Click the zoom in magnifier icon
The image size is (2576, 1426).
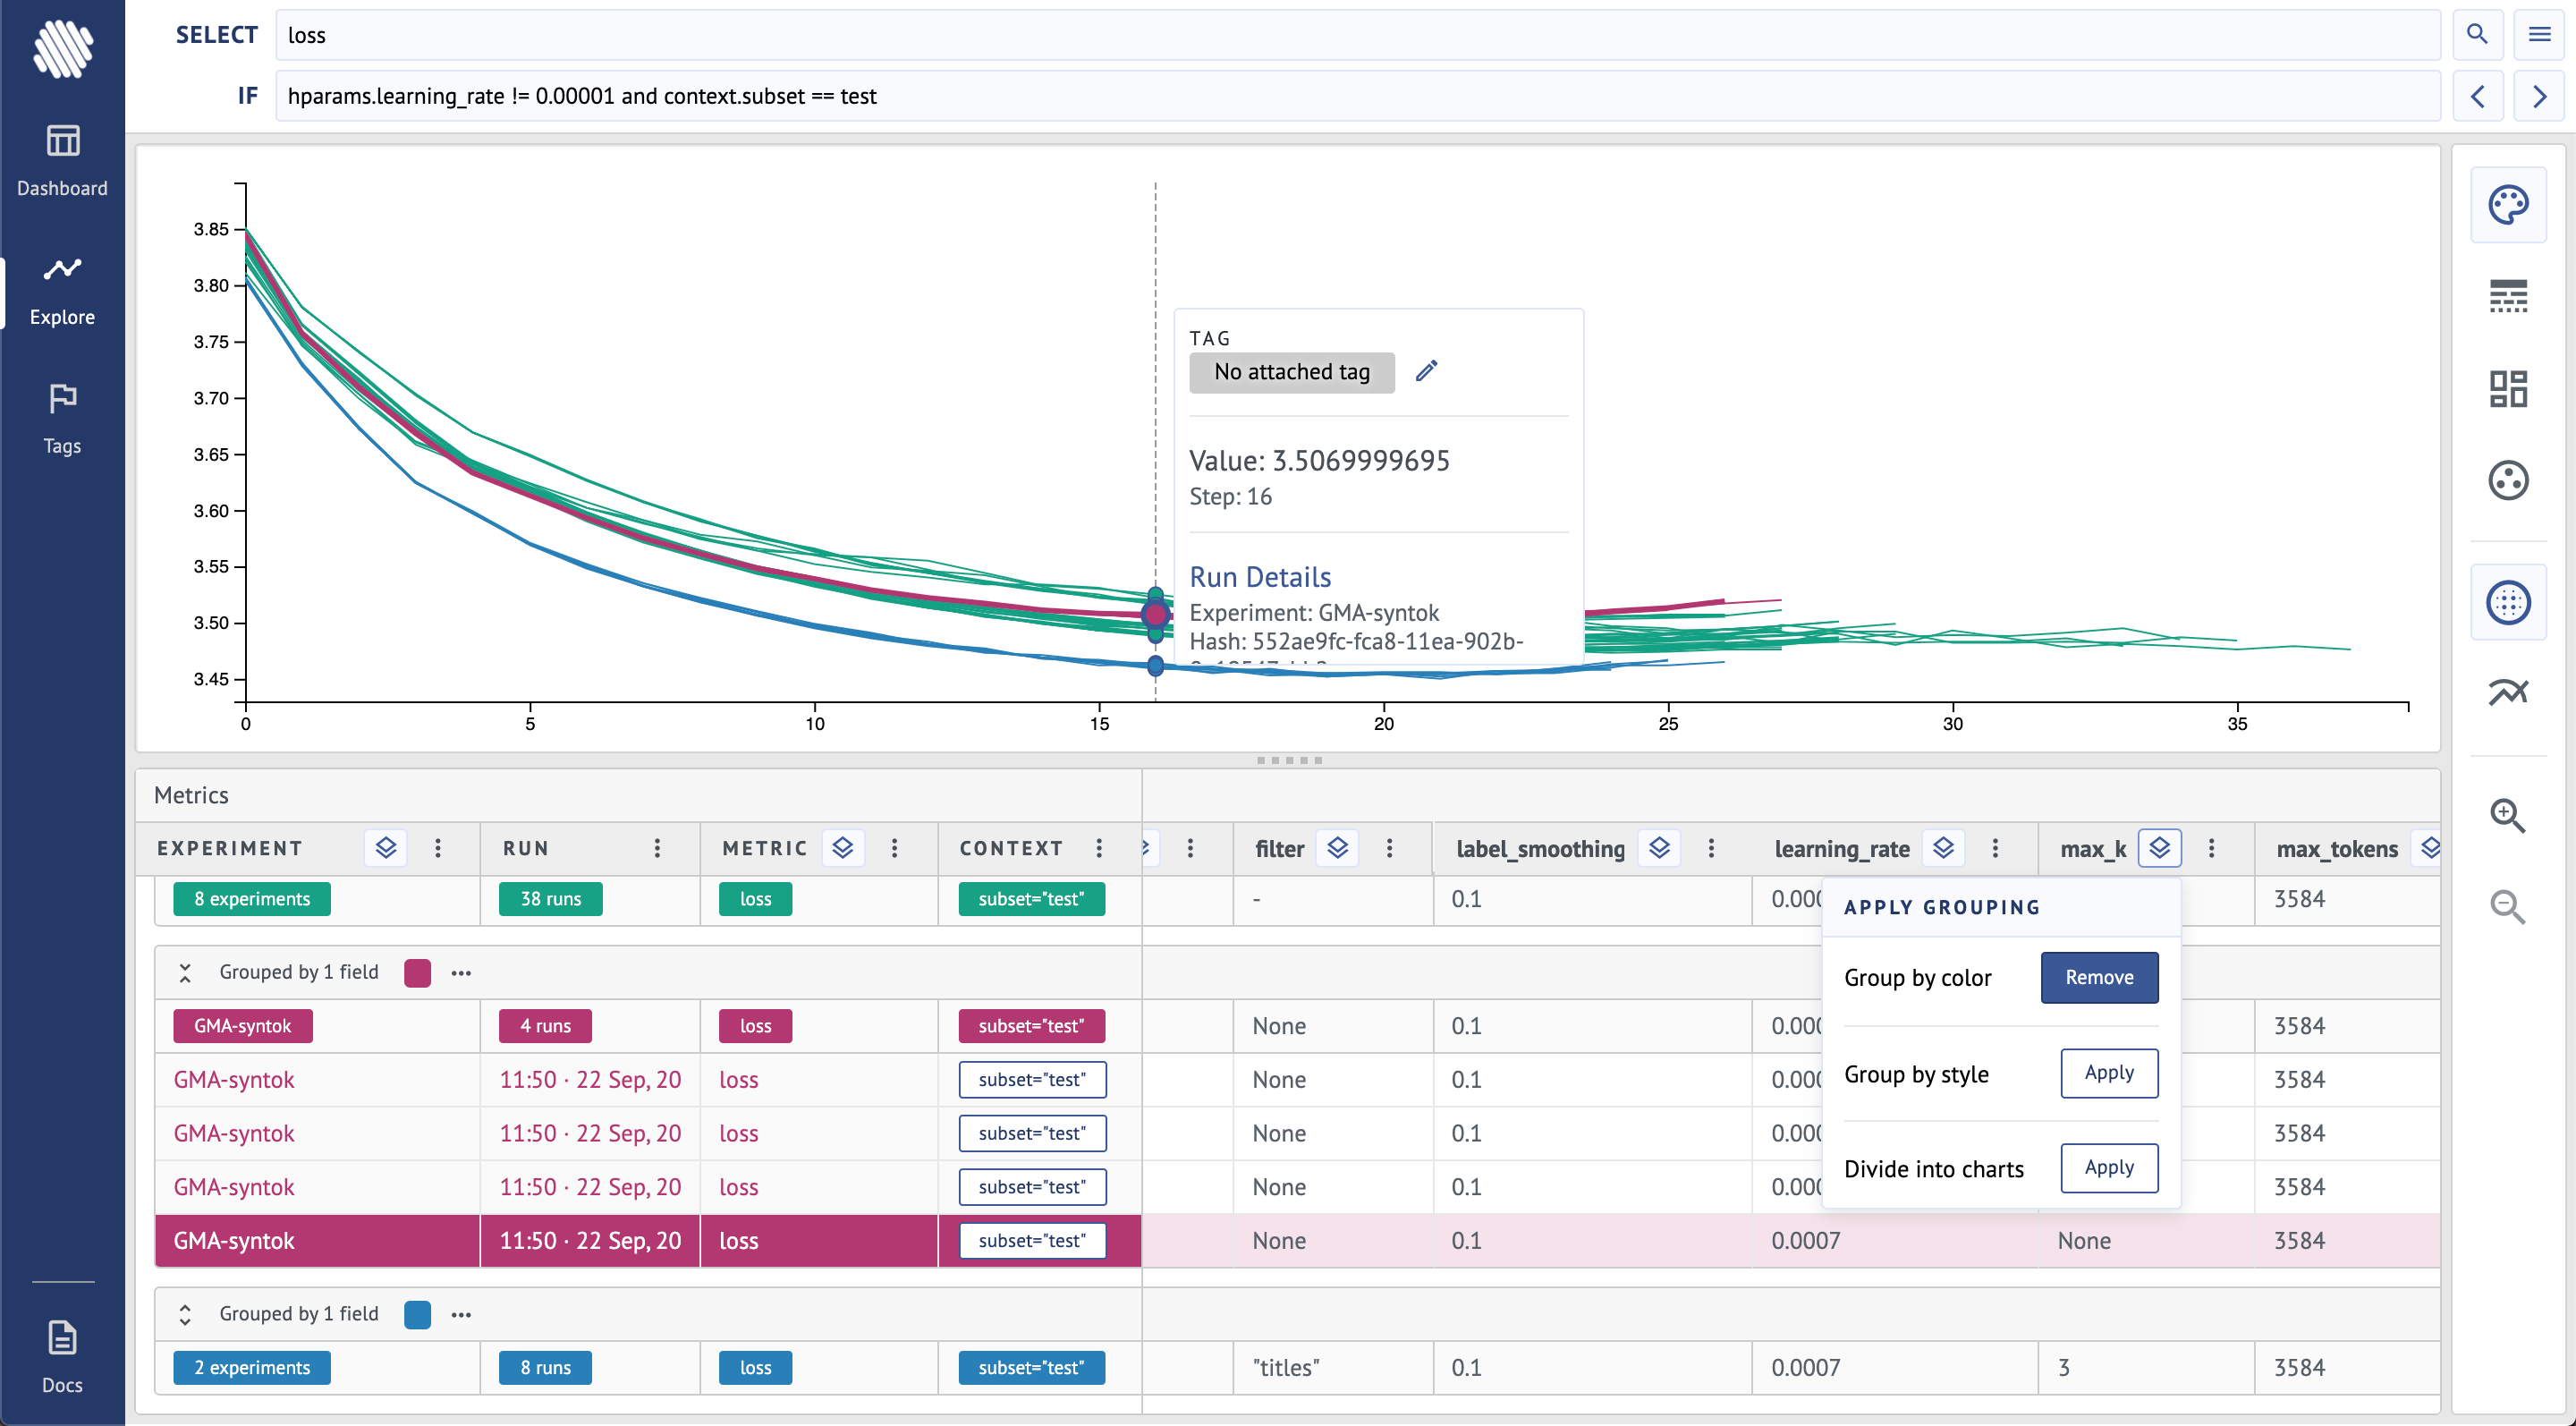pyautogui.click(x=2507, y=815)
